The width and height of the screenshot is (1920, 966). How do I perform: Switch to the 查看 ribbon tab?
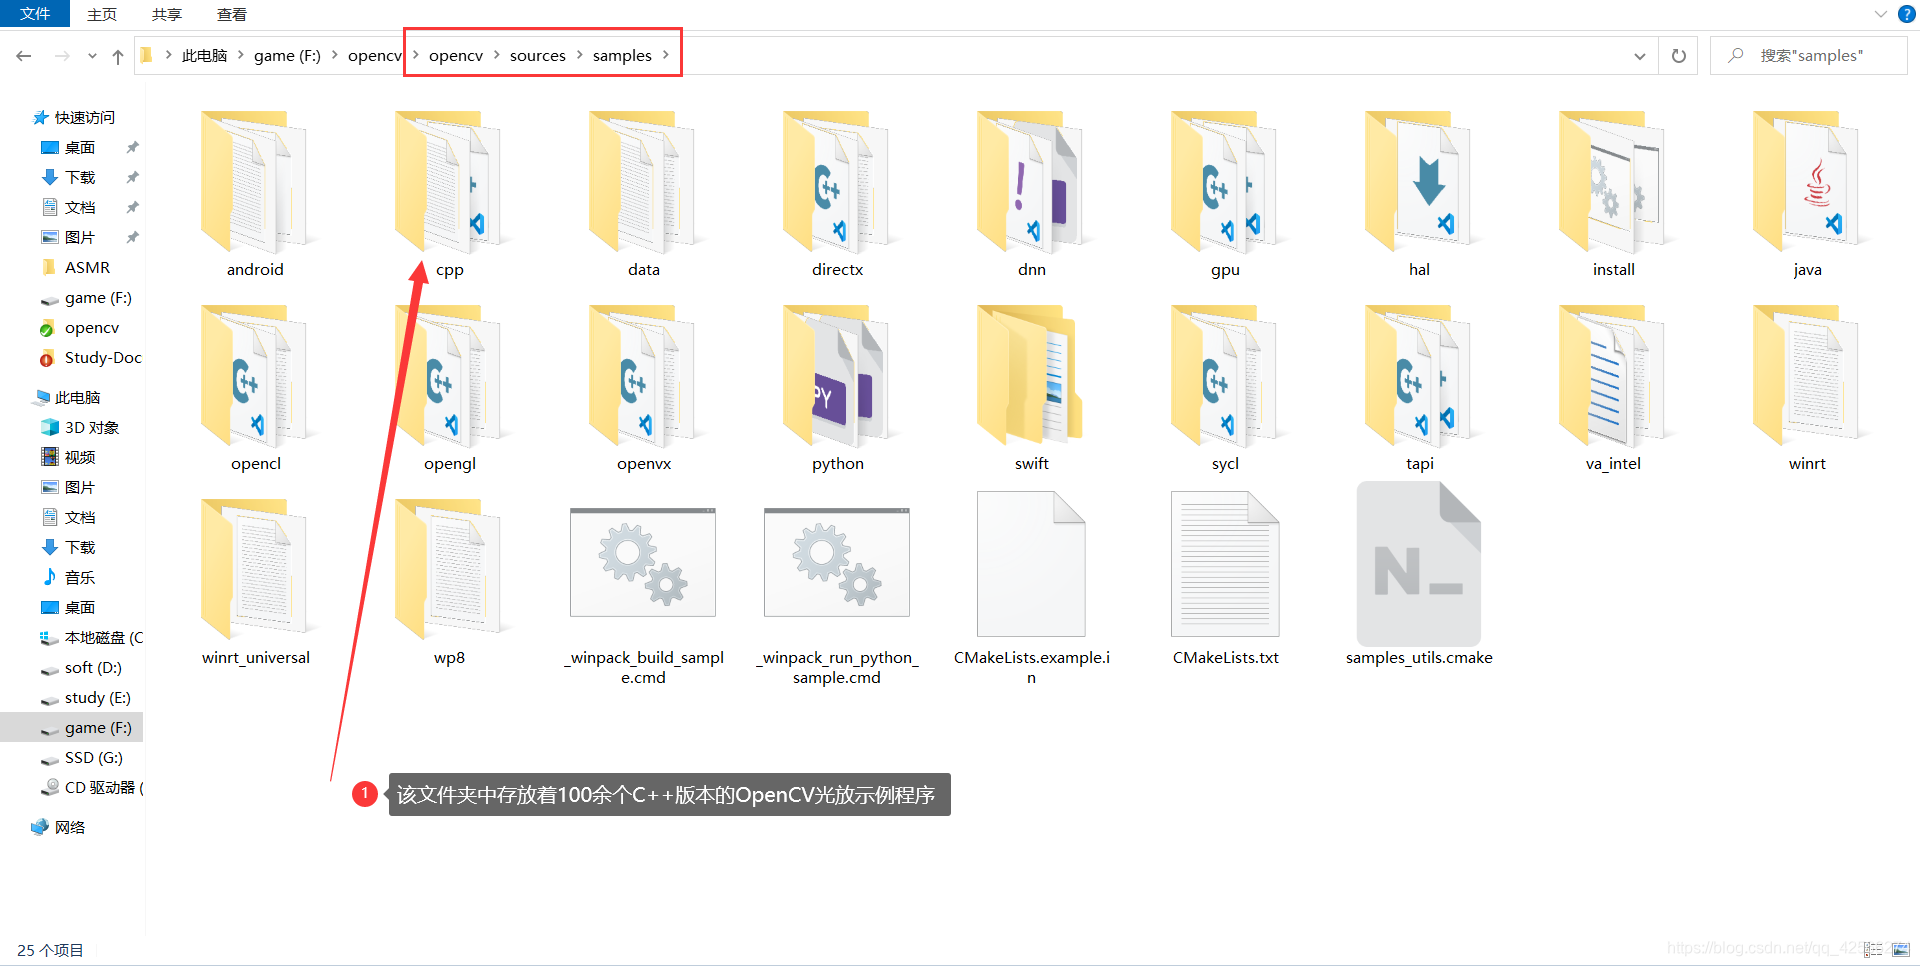click(232, 14)
